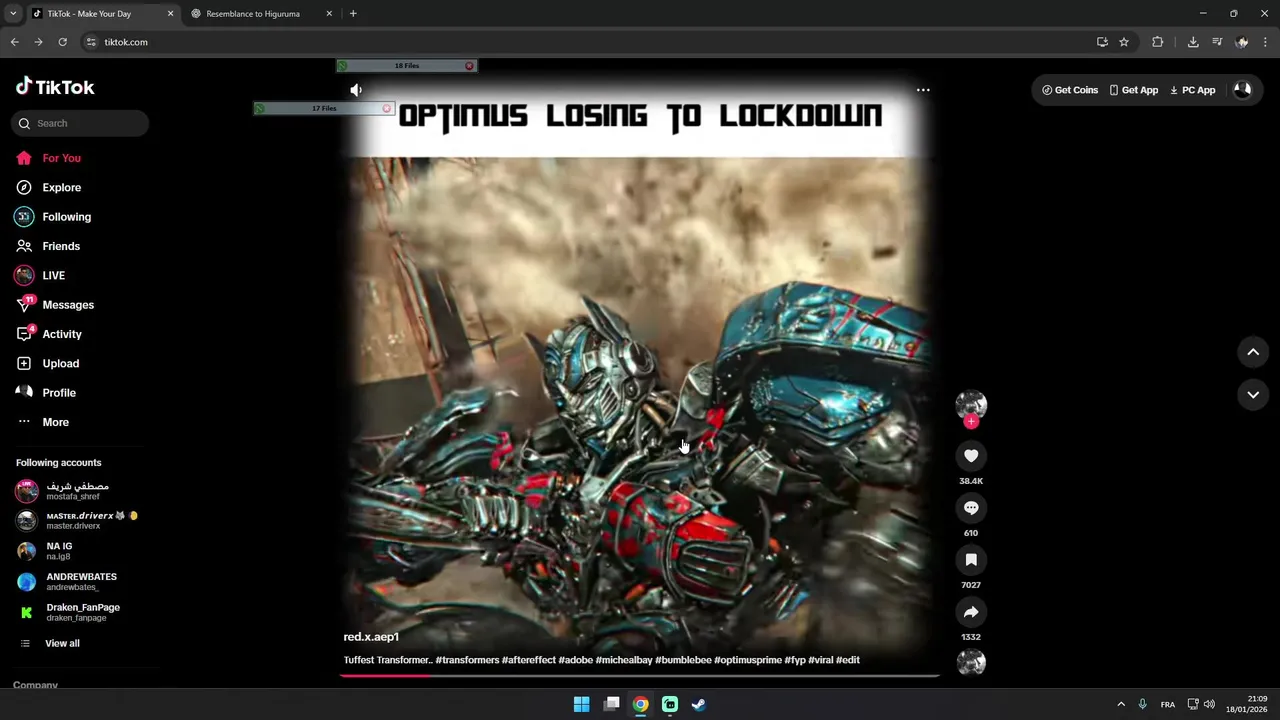Open the video's three-dot options menu
The height and width of the screenshot is (720, 1280).
coord(923,90)
